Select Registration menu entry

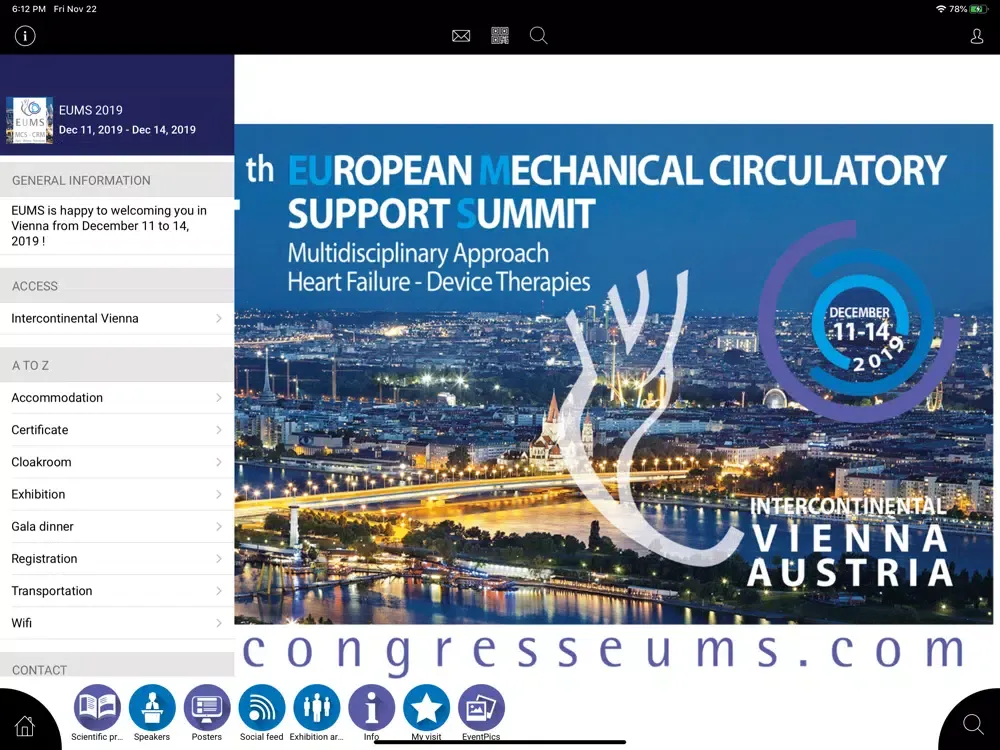(117, 559)
